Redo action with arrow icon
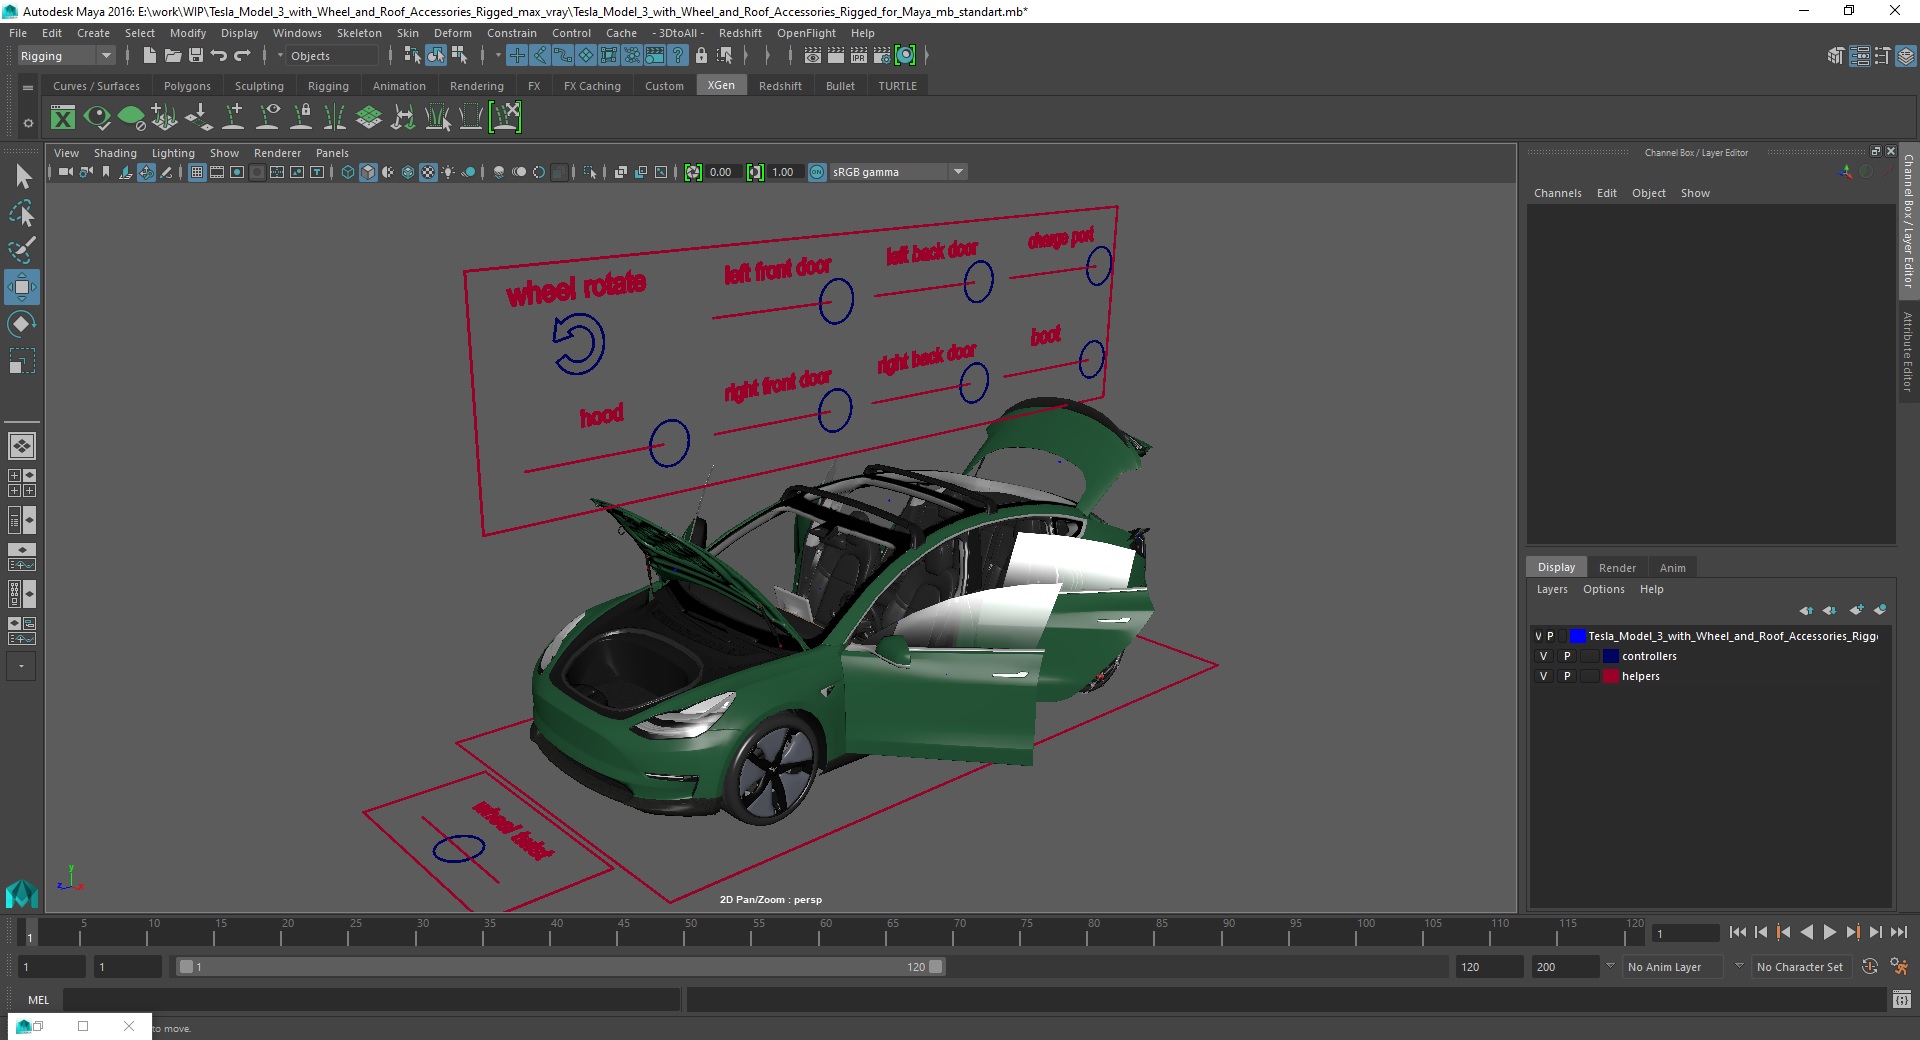Viewport: 1920px width, 1040px height. coord(242,56)
